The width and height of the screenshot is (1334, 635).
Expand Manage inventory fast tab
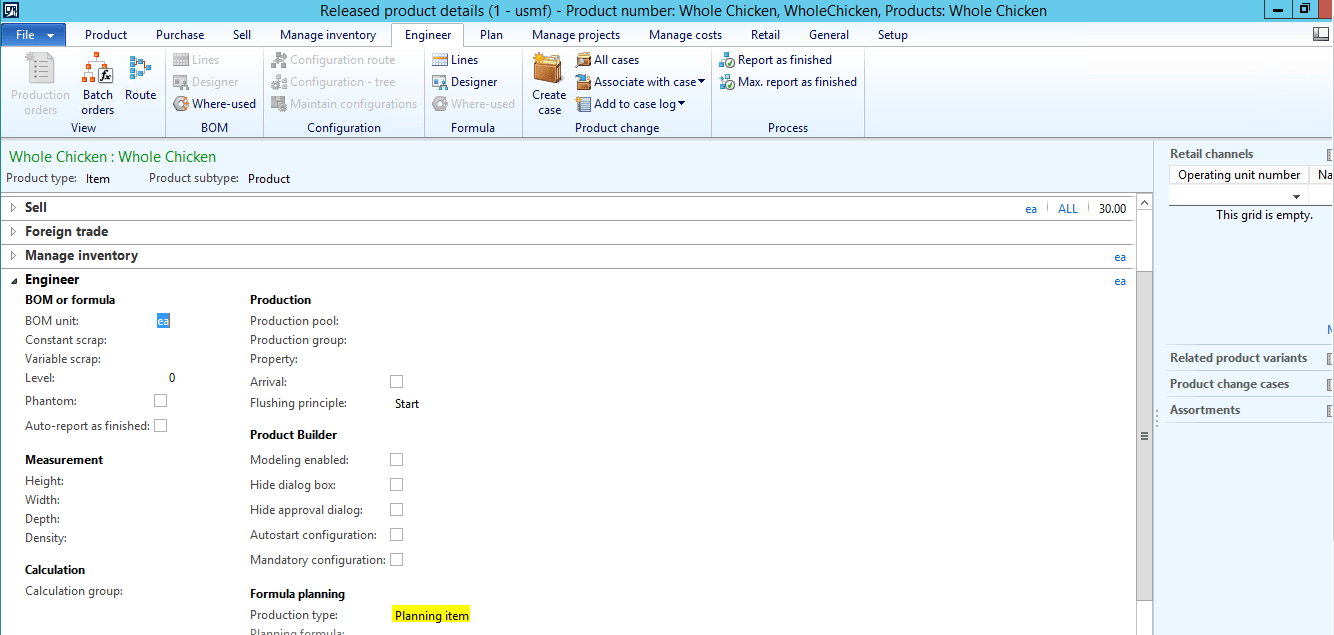pos(13,255)
